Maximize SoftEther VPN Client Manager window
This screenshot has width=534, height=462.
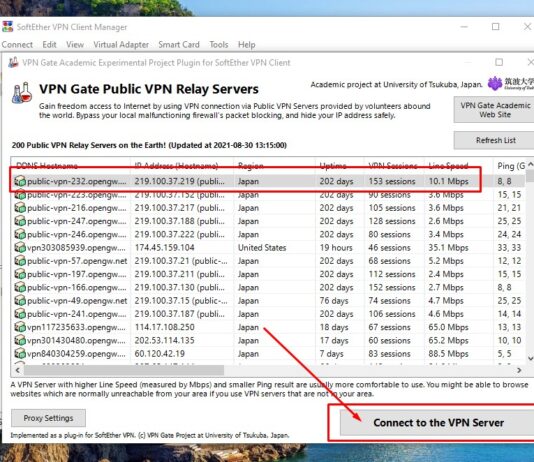point(496,27)
